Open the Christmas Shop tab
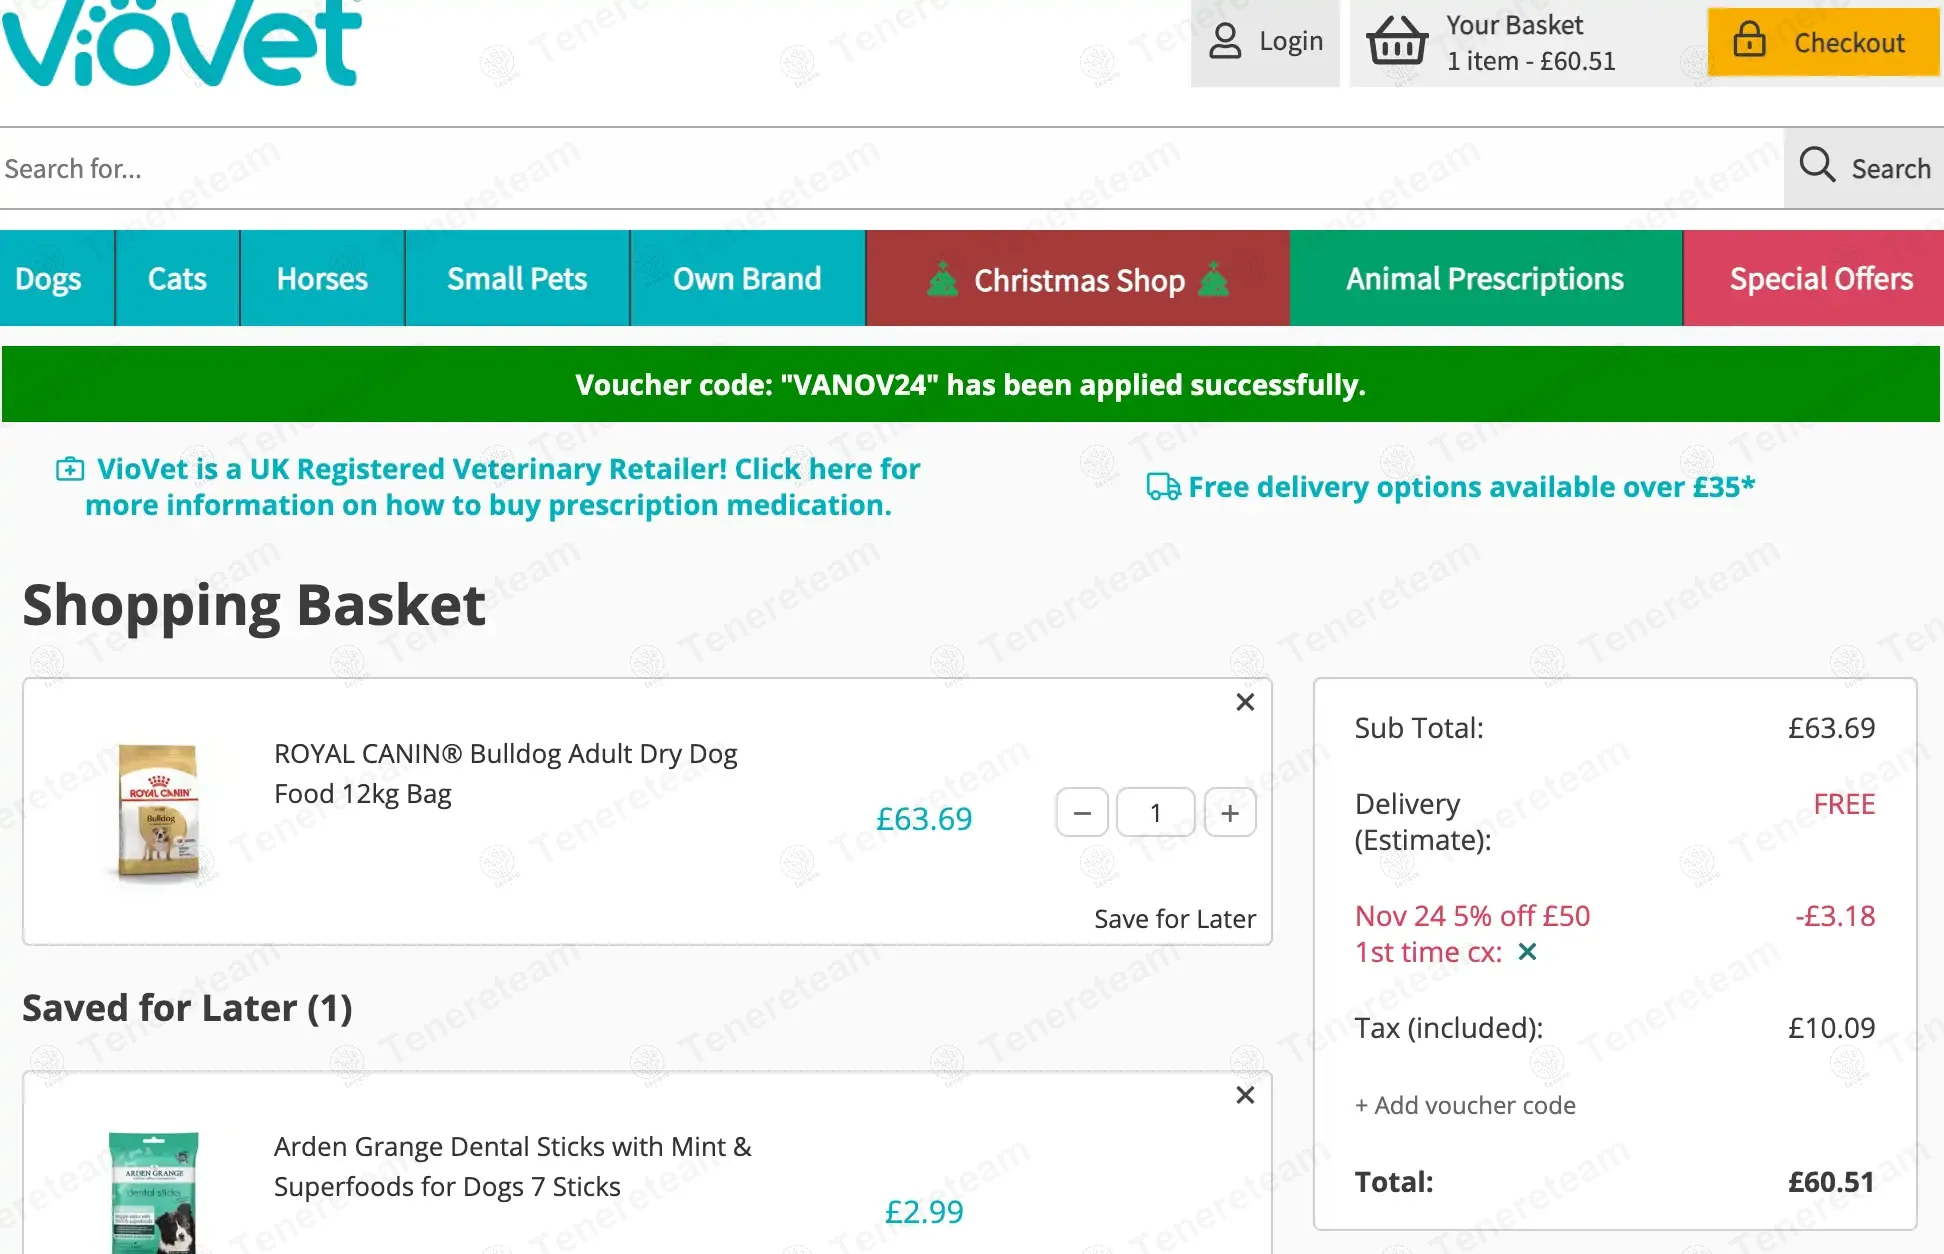Screen dimensions: 1944x1254 point(1078,279)
